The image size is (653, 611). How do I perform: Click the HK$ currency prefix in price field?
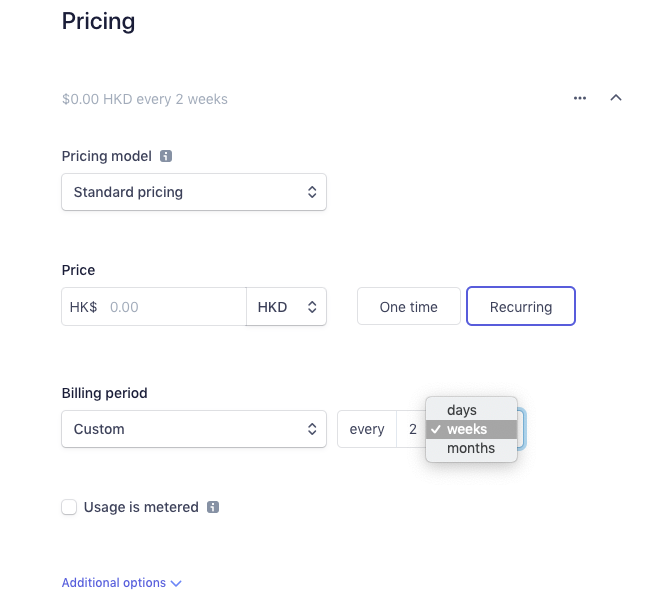(x=84, y=307)
